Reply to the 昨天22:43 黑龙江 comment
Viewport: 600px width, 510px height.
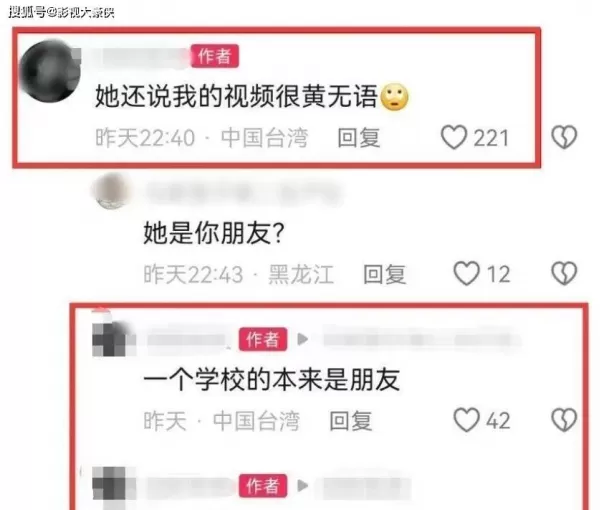[385, 274]
